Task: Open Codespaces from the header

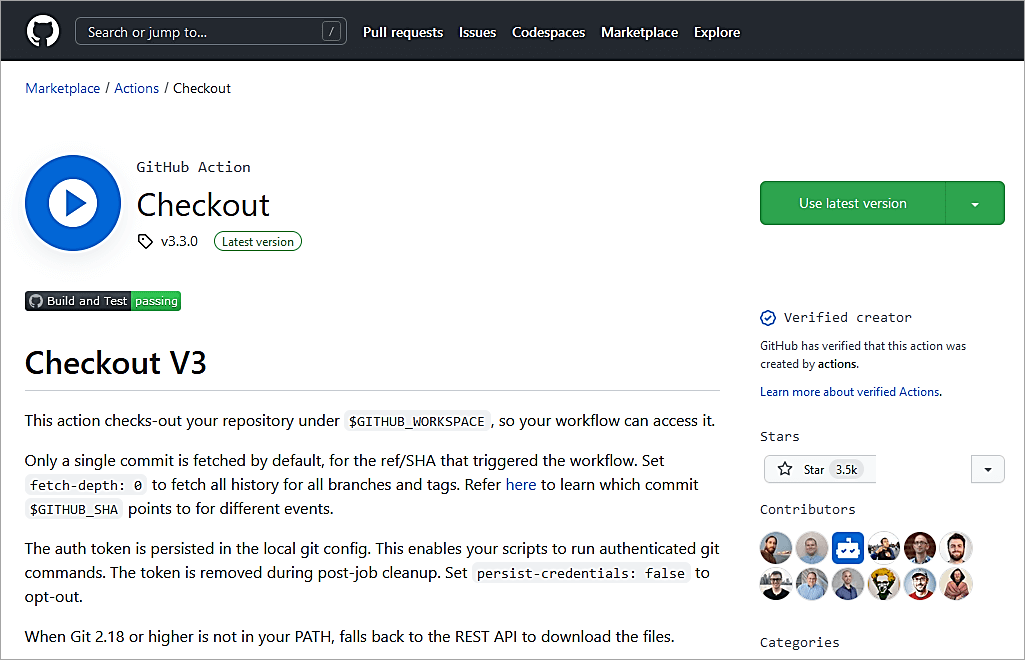Action: pyautogui.click(x=548, y=32)
